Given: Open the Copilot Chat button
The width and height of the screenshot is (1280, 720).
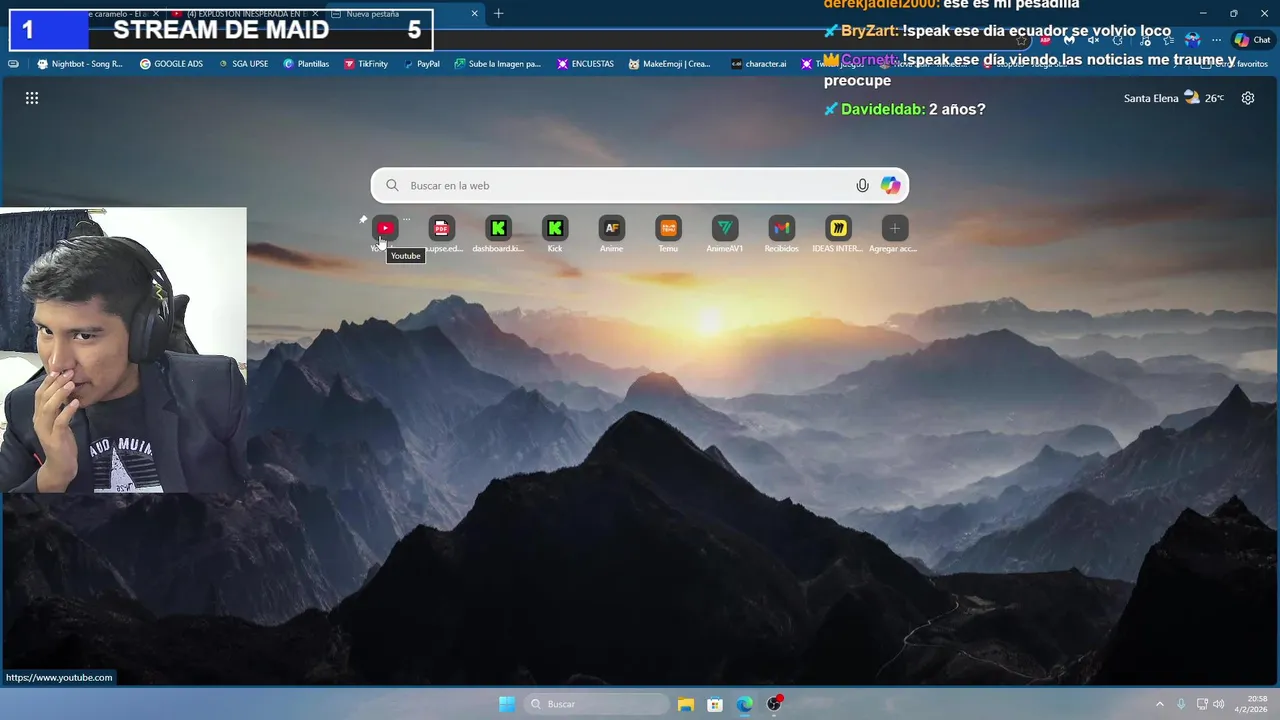Looking at the screenshot, I should pyautogui.click(x=1253, y=40).
